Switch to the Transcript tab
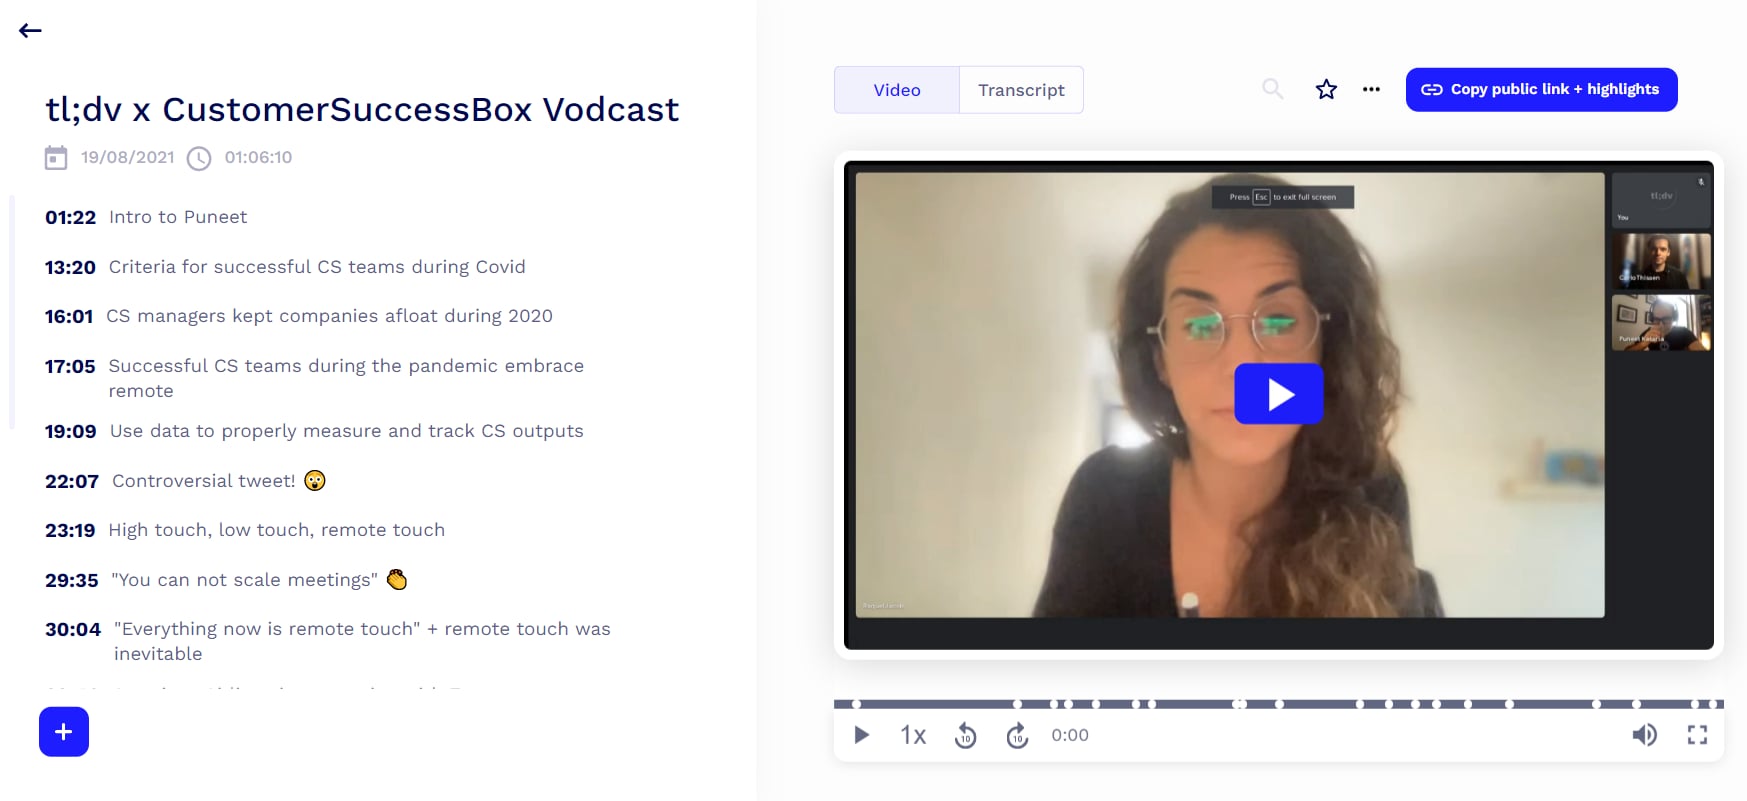Image resolution: width=1747 pixels, height=801 pixels. pyautogui.click(x=1021, y=90)
